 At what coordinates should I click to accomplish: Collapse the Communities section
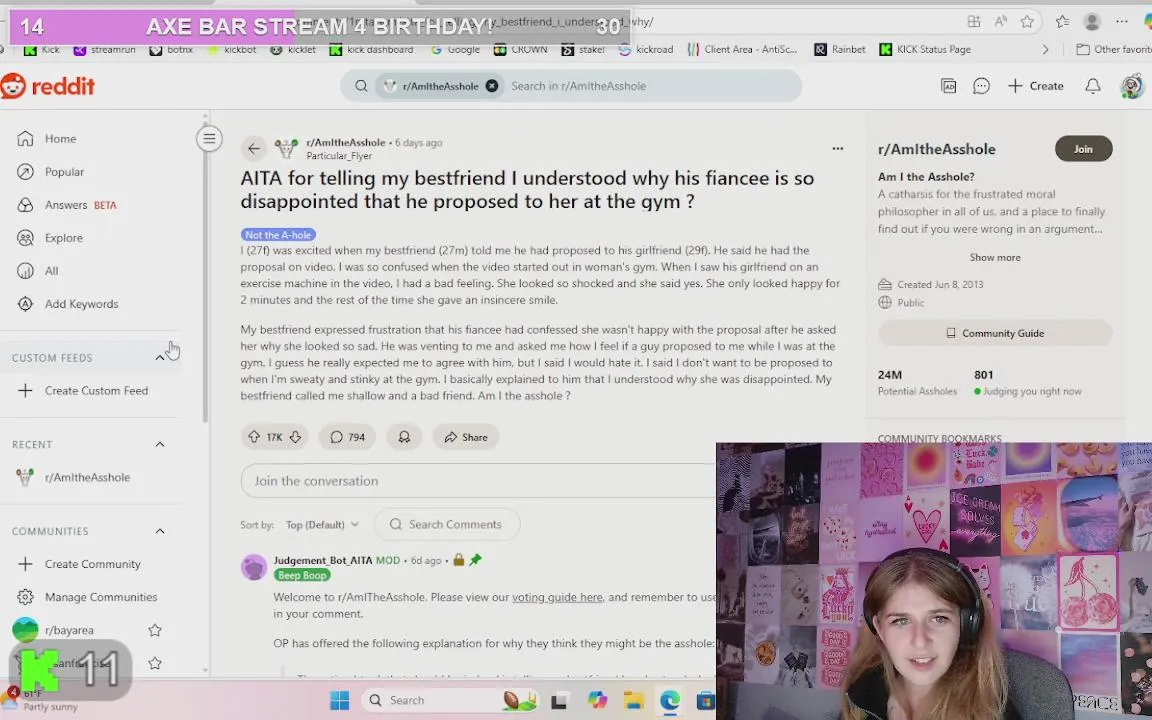[x=159, y=531]
